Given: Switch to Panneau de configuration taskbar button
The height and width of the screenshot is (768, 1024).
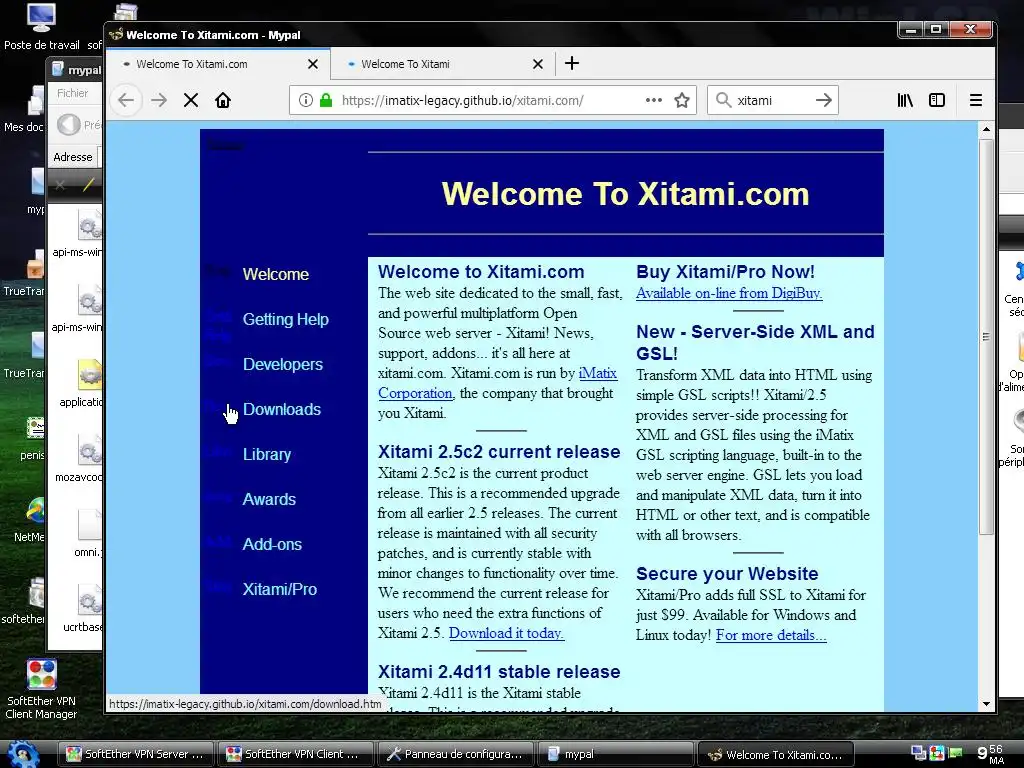Looking at the screenshot, I should (x=456, y=754).
